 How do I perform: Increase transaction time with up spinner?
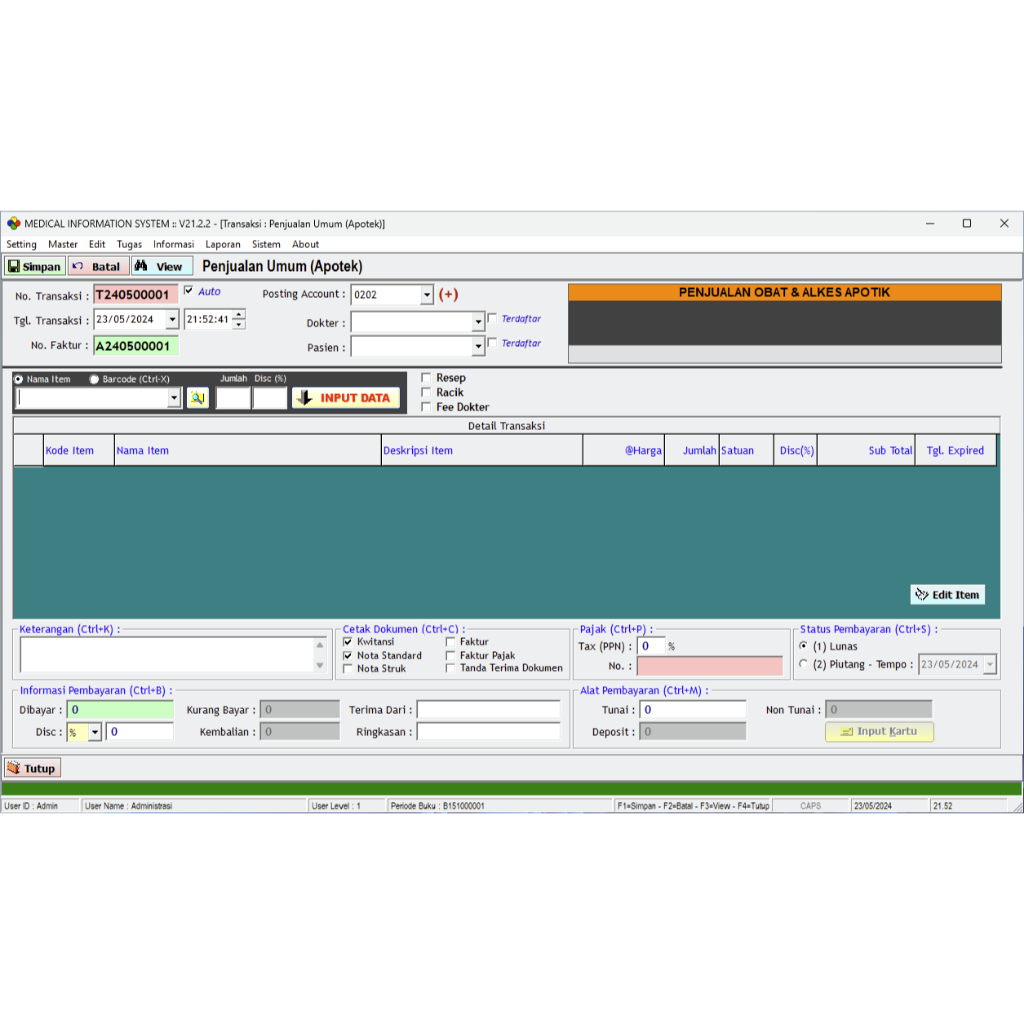point(239,315)
